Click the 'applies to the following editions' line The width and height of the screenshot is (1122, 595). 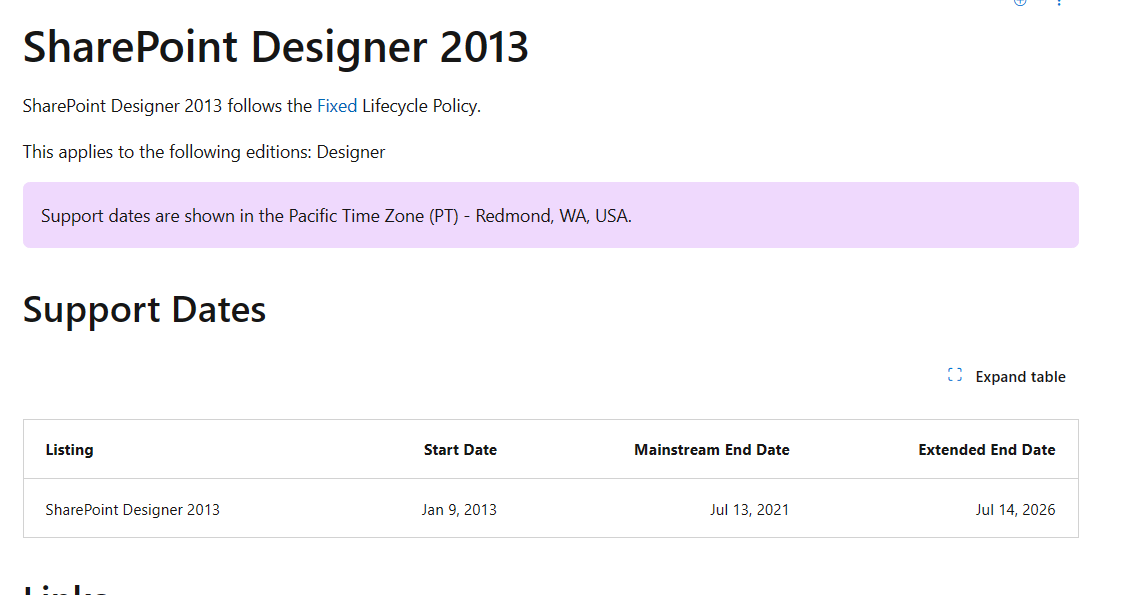pos(204,152)
